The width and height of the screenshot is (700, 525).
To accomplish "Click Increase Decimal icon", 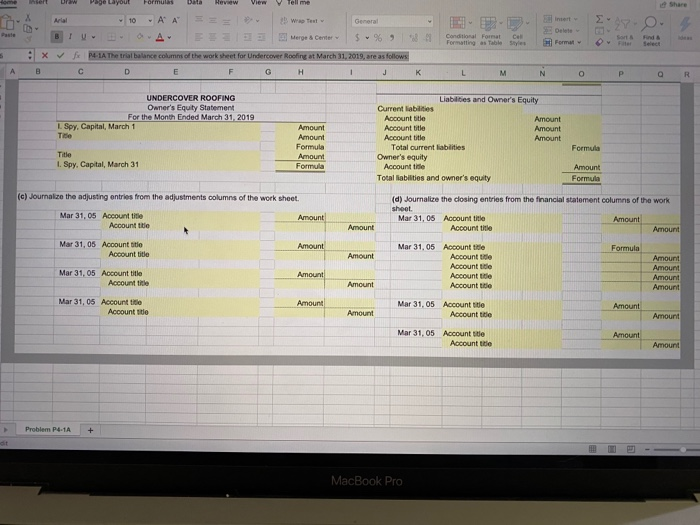I will pos(413,38).
